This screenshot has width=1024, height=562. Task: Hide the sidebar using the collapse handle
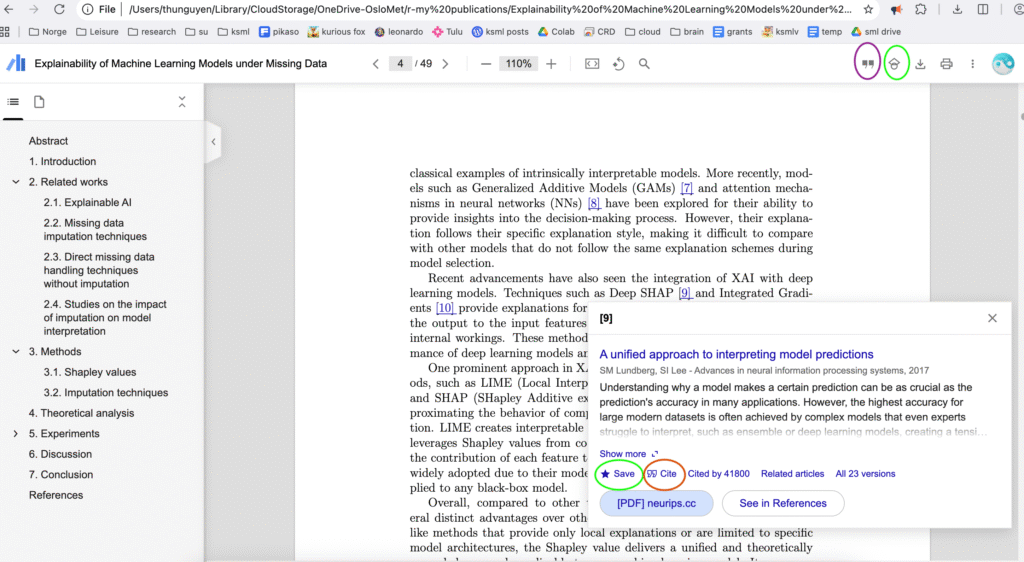click(x=213, y=142)
